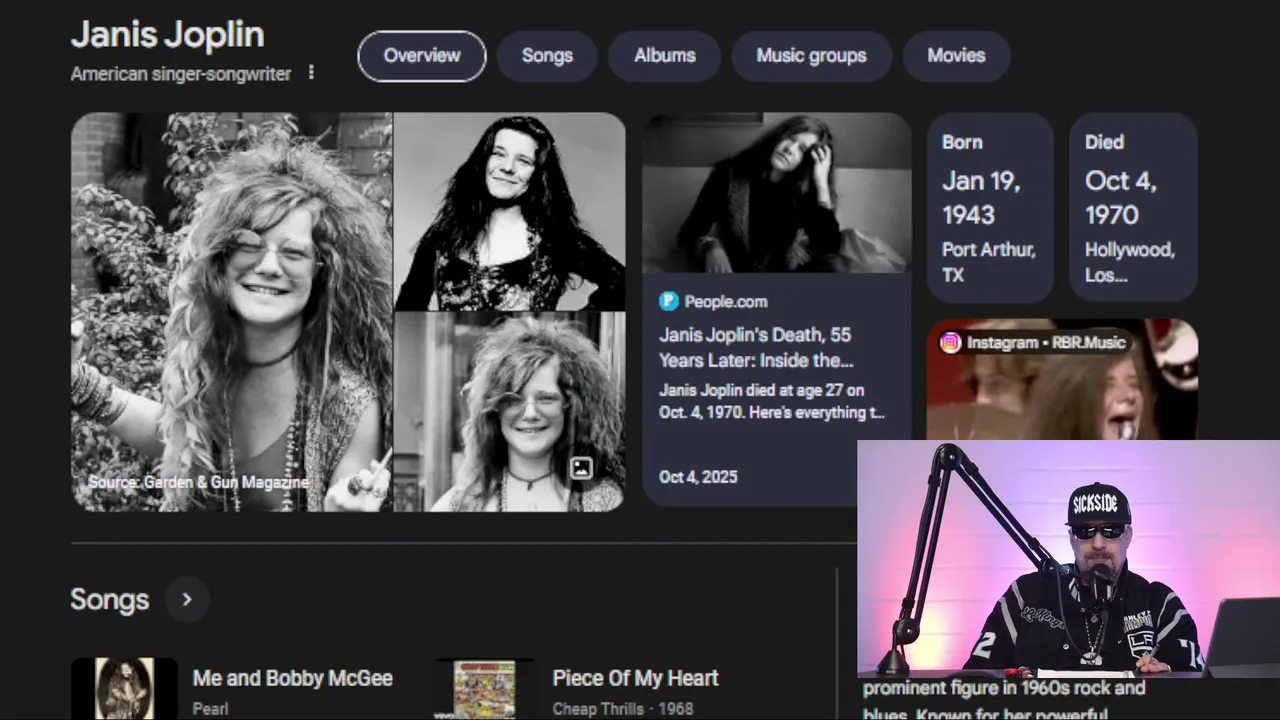The image size is (1280, 720).
Task: Open the Garden & Gun Magazine photo
Action: [x=231, y=312]
